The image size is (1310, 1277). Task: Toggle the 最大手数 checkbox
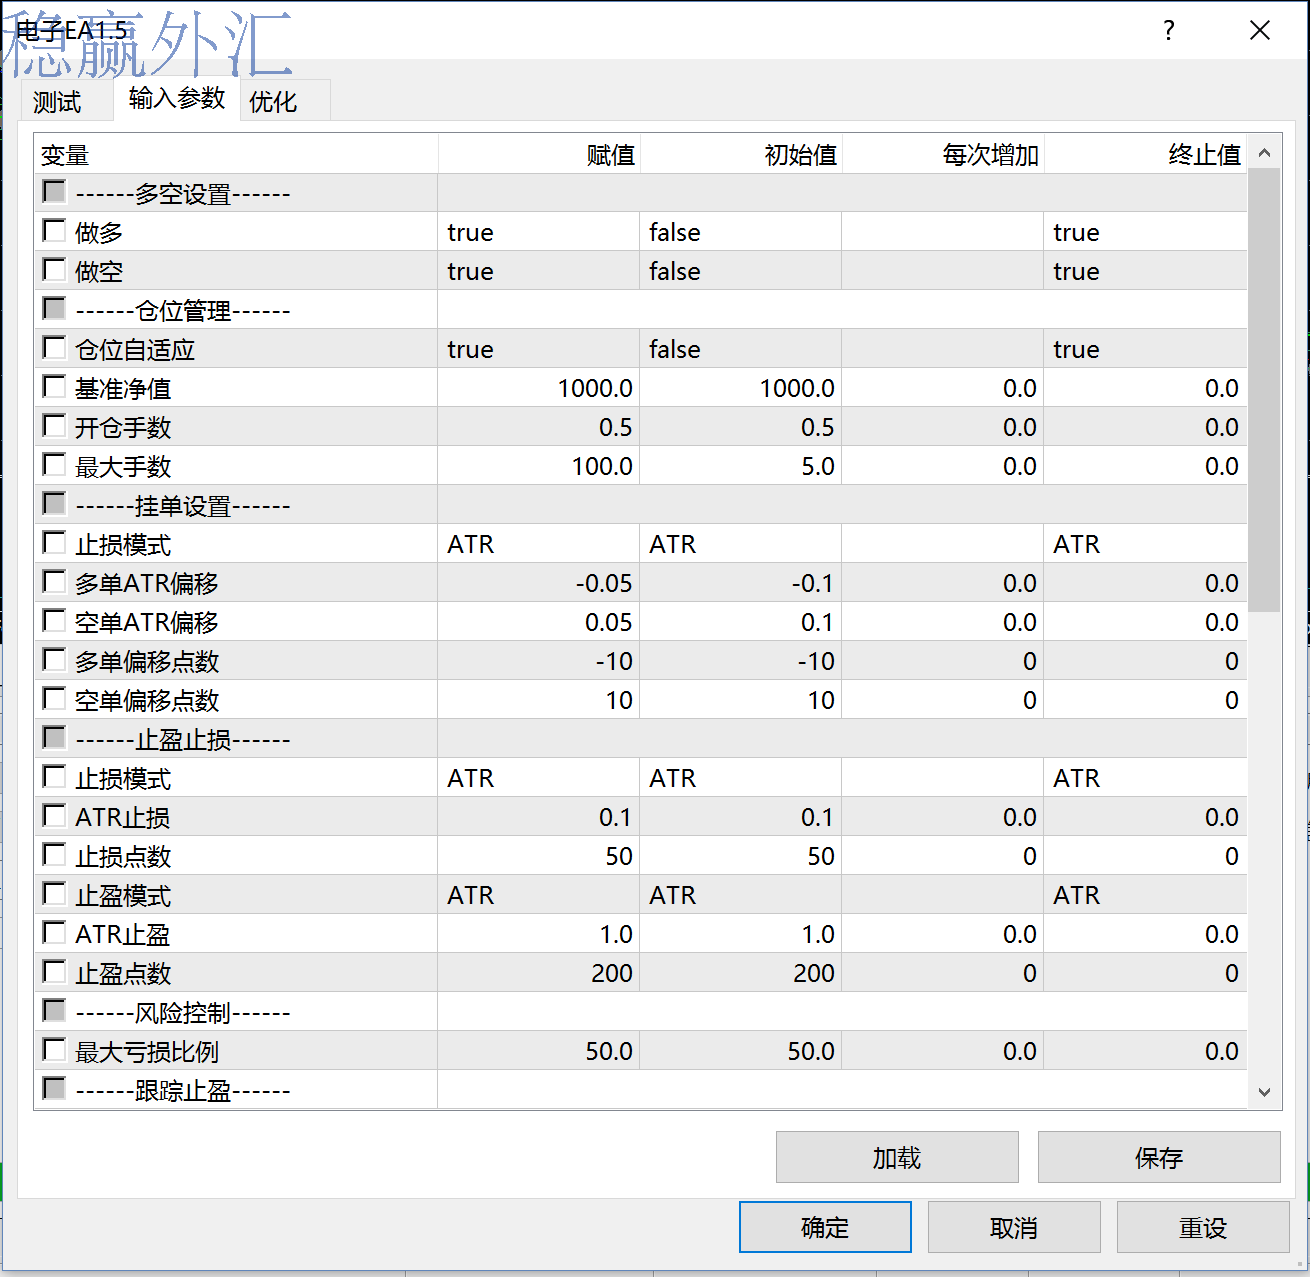(x=54, y=465)
